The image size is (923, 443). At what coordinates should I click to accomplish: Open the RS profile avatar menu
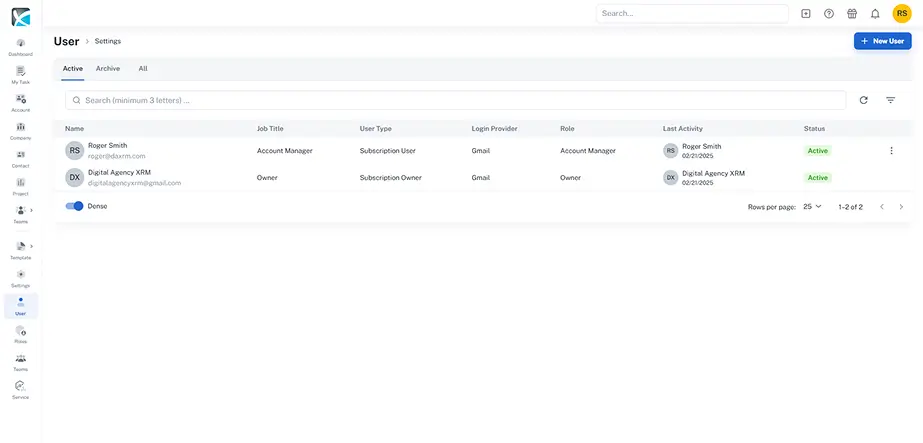(901, 14)
